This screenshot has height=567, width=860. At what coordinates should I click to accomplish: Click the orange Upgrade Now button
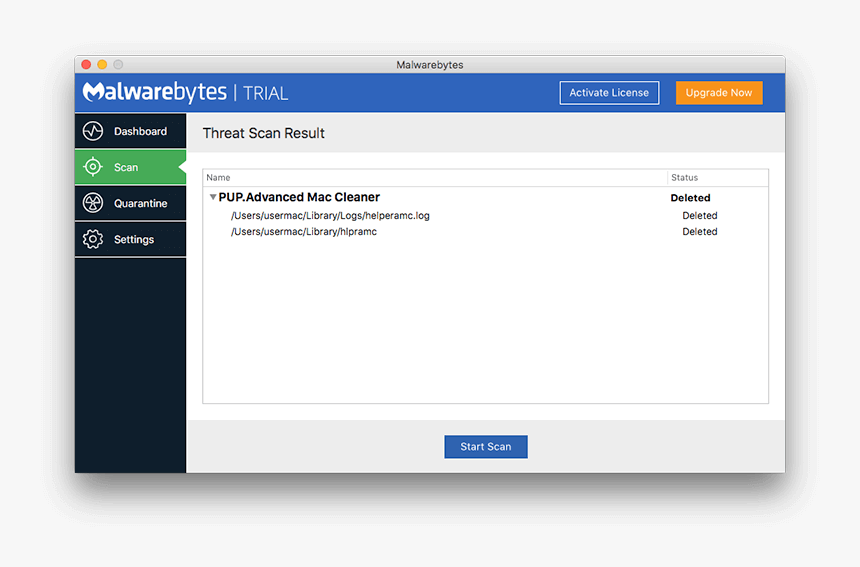coord(718,93)
